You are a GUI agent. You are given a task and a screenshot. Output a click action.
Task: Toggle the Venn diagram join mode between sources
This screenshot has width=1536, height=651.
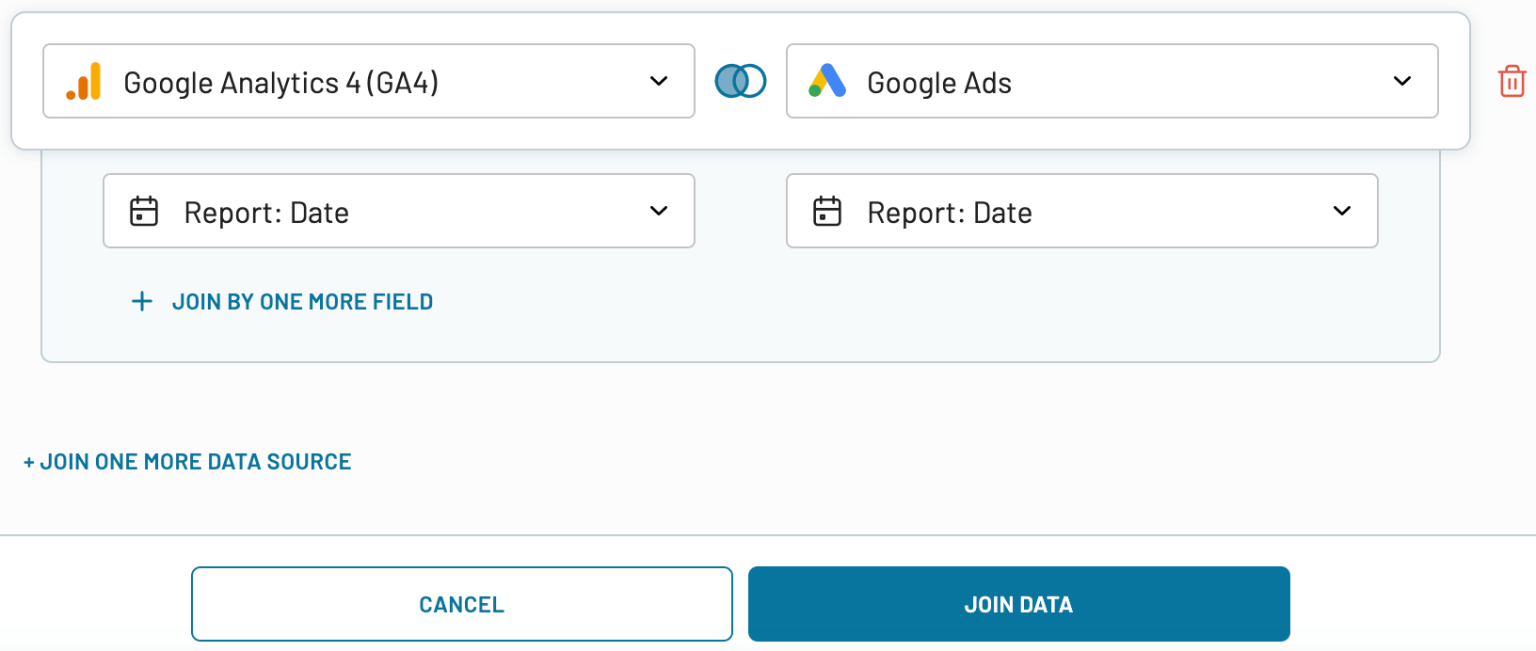pos(739,81)
